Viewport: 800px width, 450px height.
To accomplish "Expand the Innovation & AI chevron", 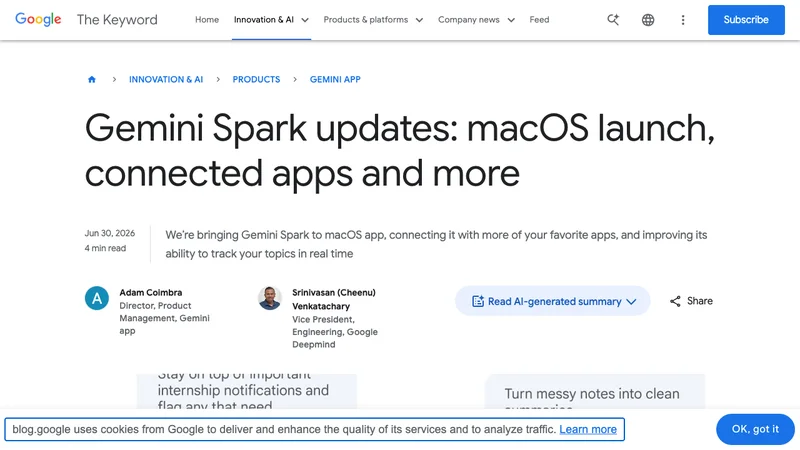I will [x=305, y=20].
